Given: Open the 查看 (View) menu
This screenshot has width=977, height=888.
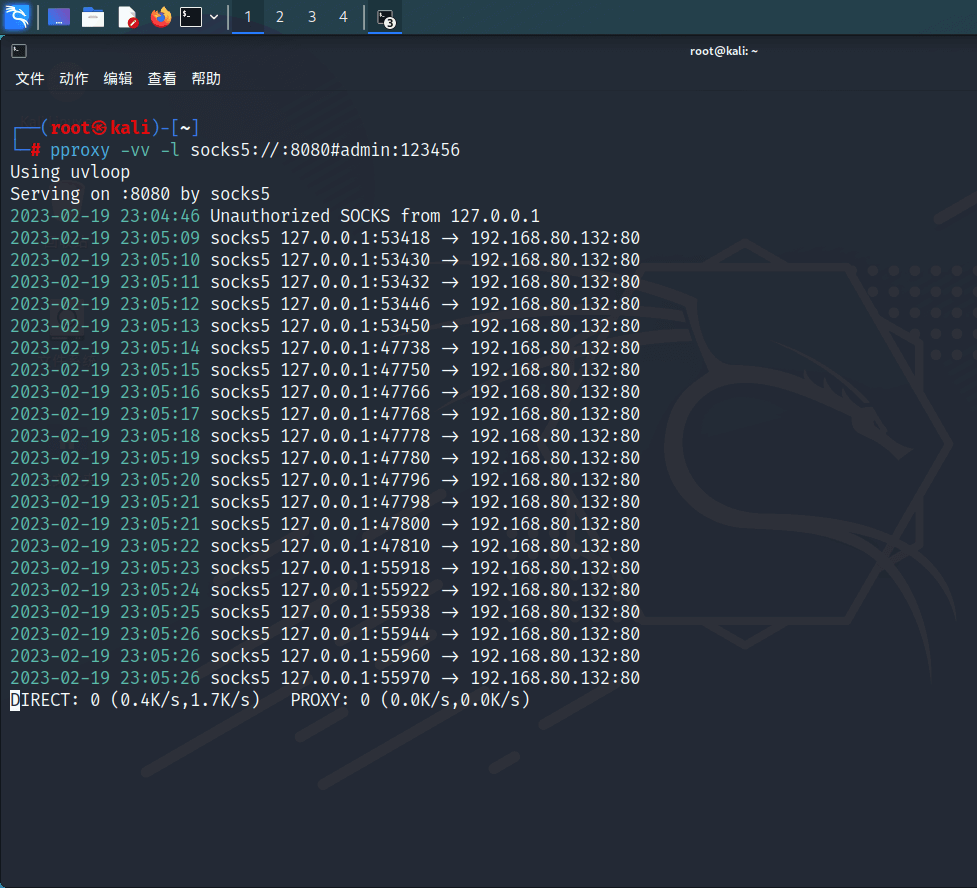Looking at the screenshot, I should 162,79.
